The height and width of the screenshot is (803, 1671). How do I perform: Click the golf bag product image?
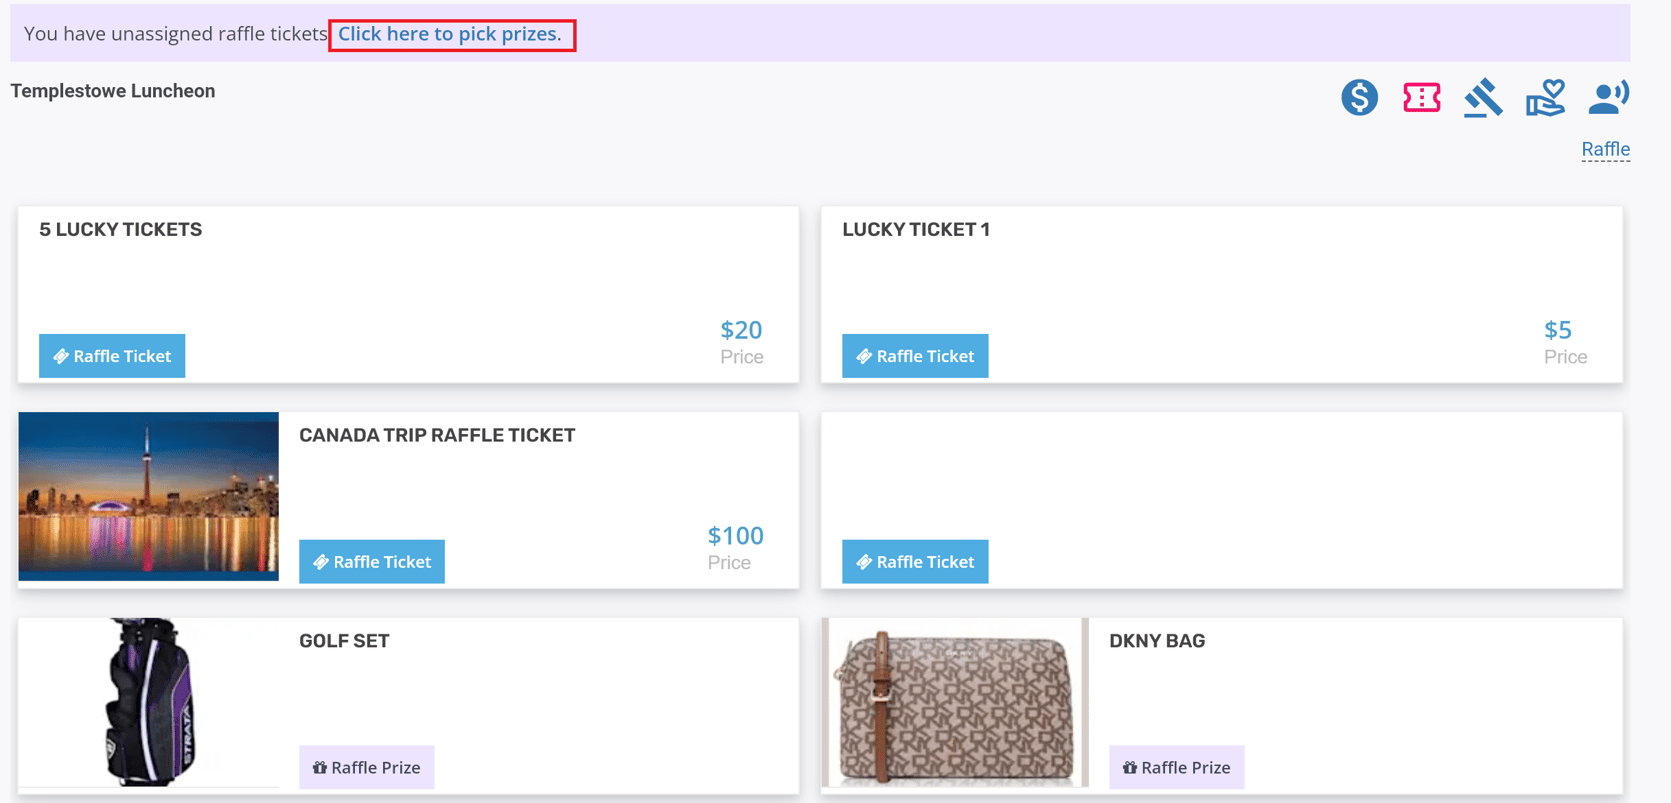(148, 702)
